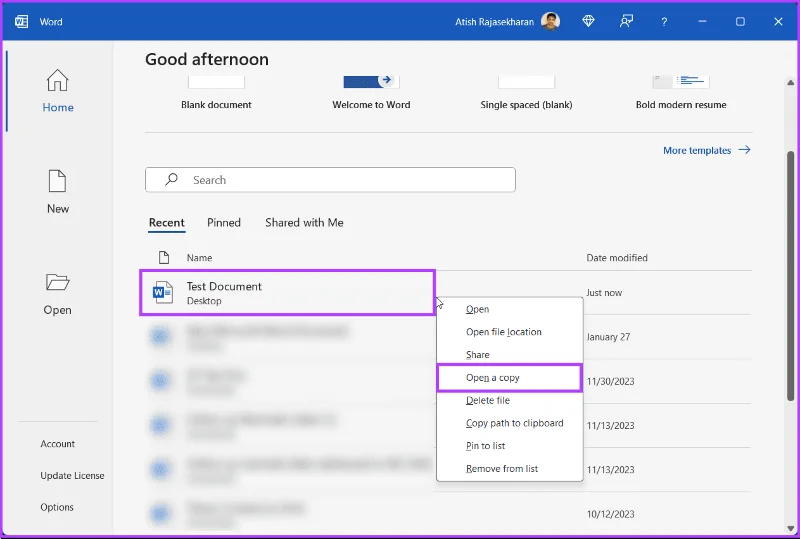Screen dimensions: 800x539
Task: Click the Test Document Word file icon
Action: 163,292
